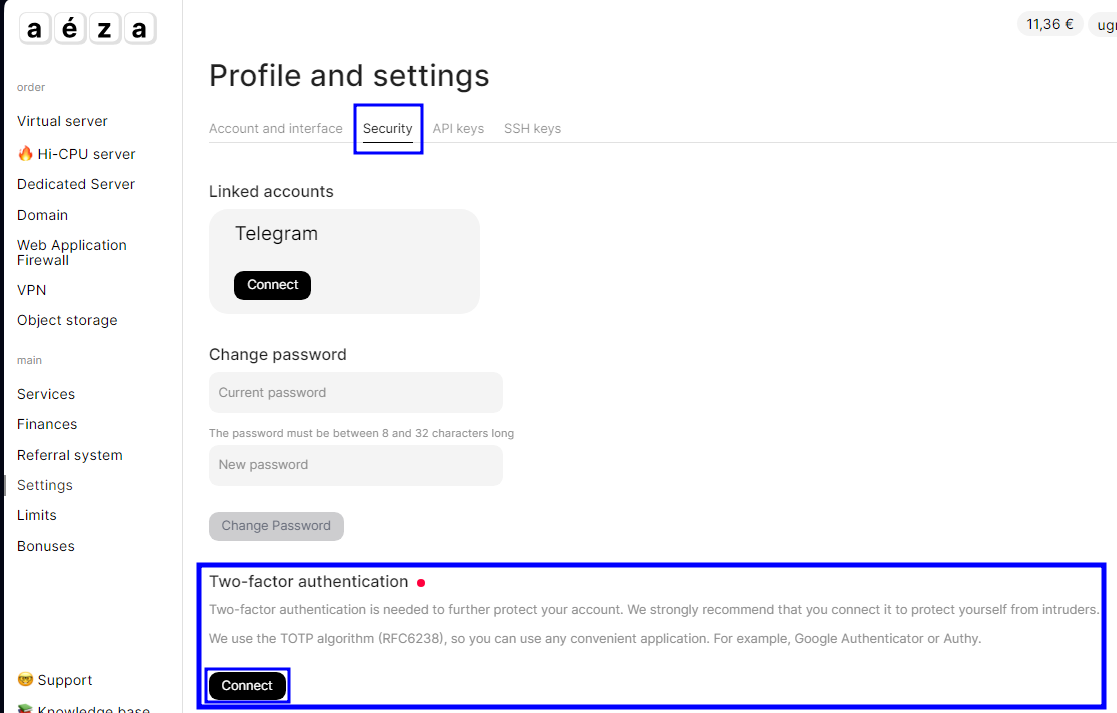
Task: Connect two-factor authentication
Action: 247,686
